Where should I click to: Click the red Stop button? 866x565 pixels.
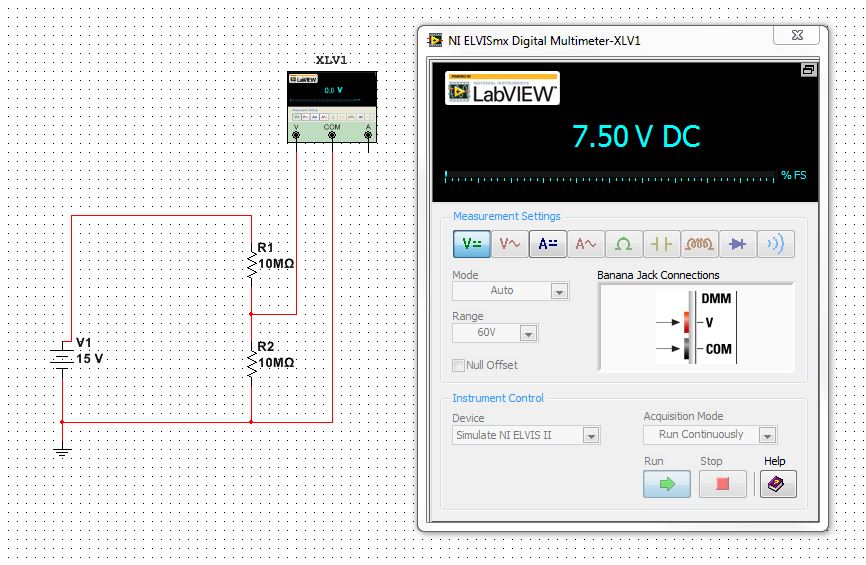pyautogui.click(x=722, y=484)
